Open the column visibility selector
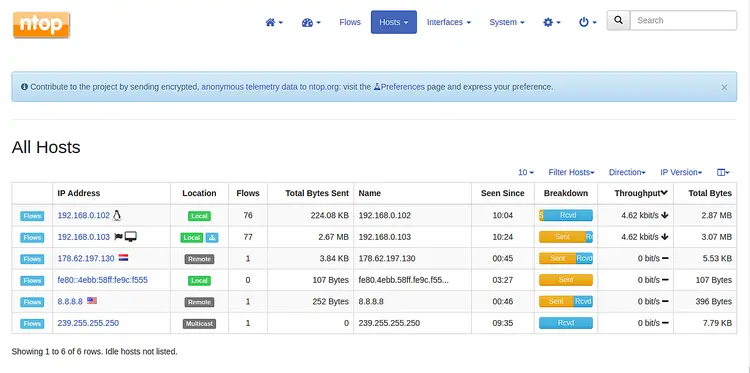This screenshot has height=373, width=750. pyautogui.click(x=723, y=172)
